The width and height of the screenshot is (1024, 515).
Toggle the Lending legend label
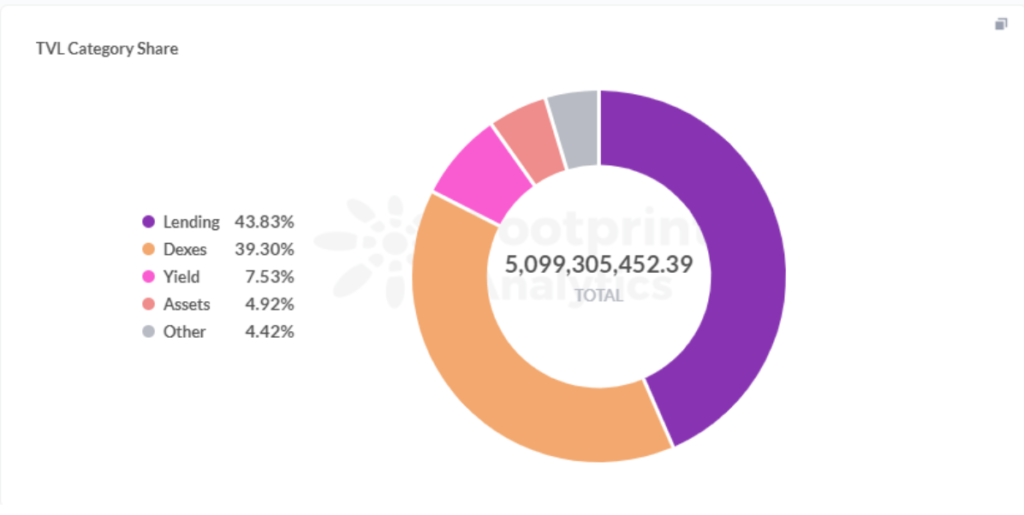click(x=191, y=222)
